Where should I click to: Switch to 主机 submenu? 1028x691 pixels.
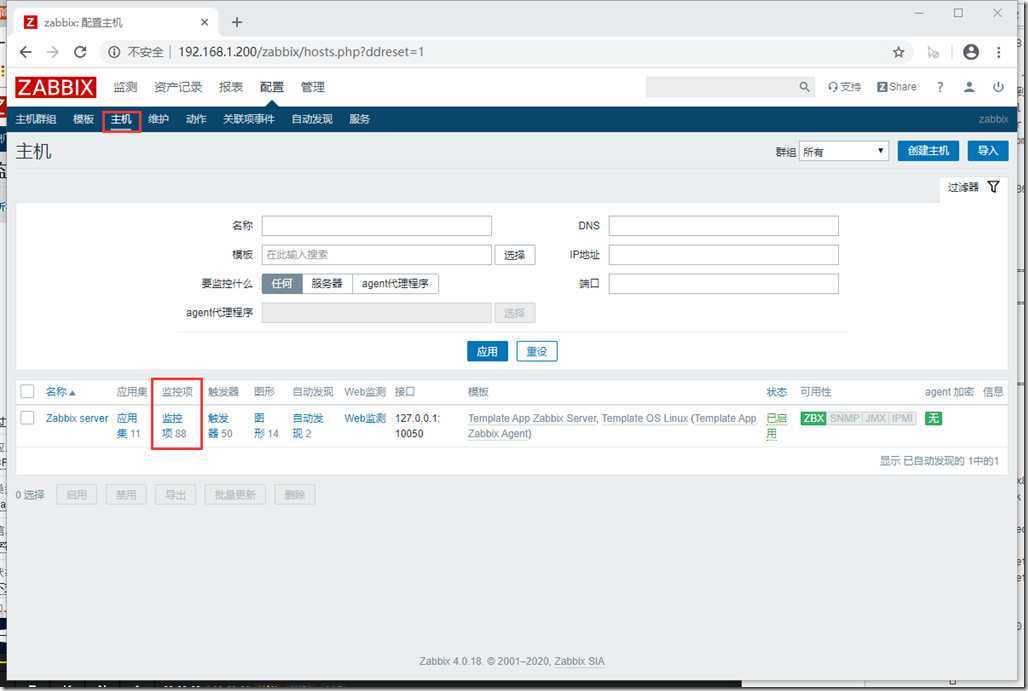[121, 119]
